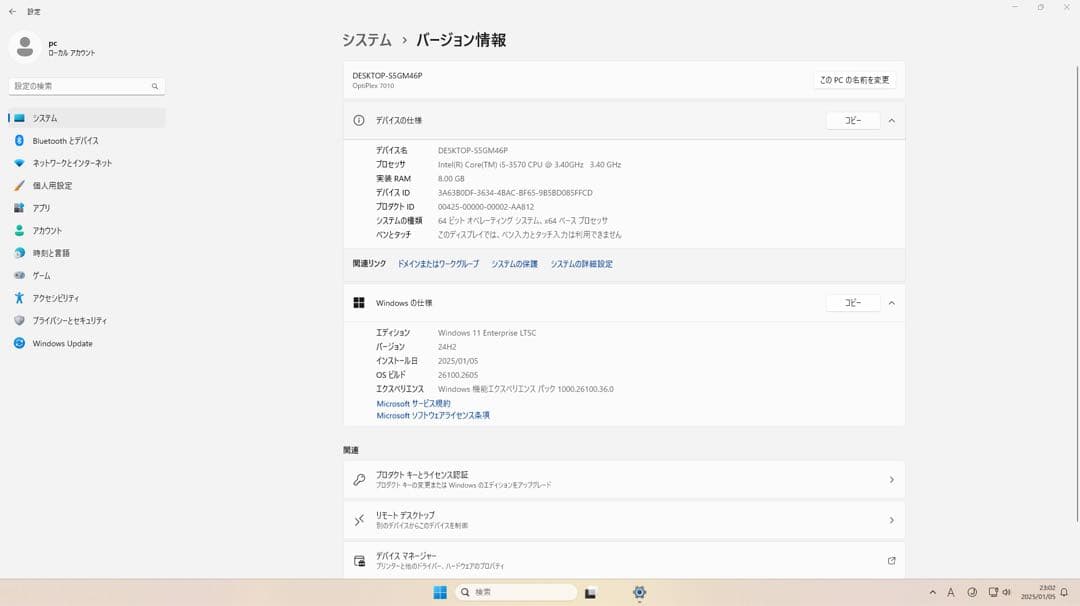Select the アプリ section icon

(18, 208)
